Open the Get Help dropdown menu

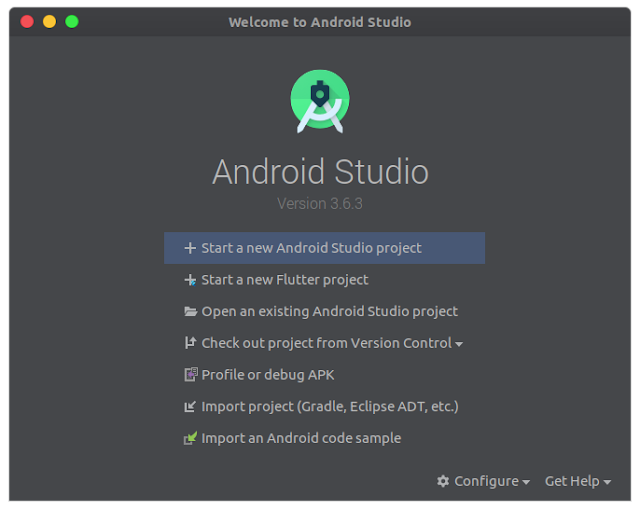click(578, 481)
